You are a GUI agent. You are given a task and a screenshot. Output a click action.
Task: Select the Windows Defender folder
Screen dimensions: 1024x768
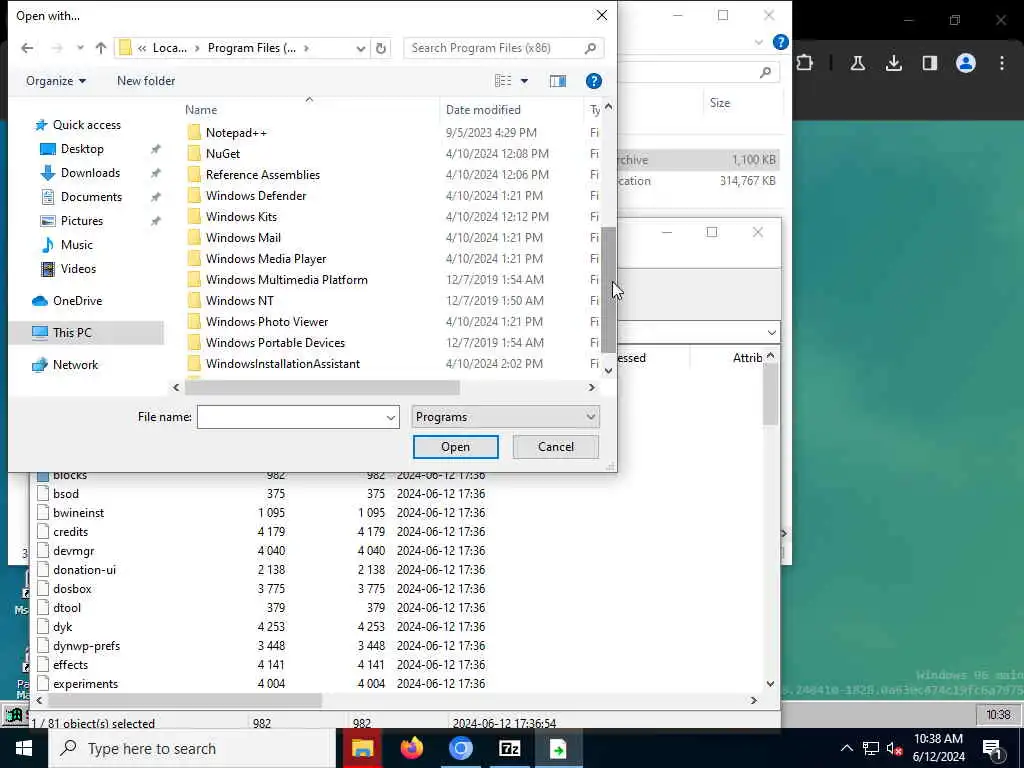[x=255, y=195]
